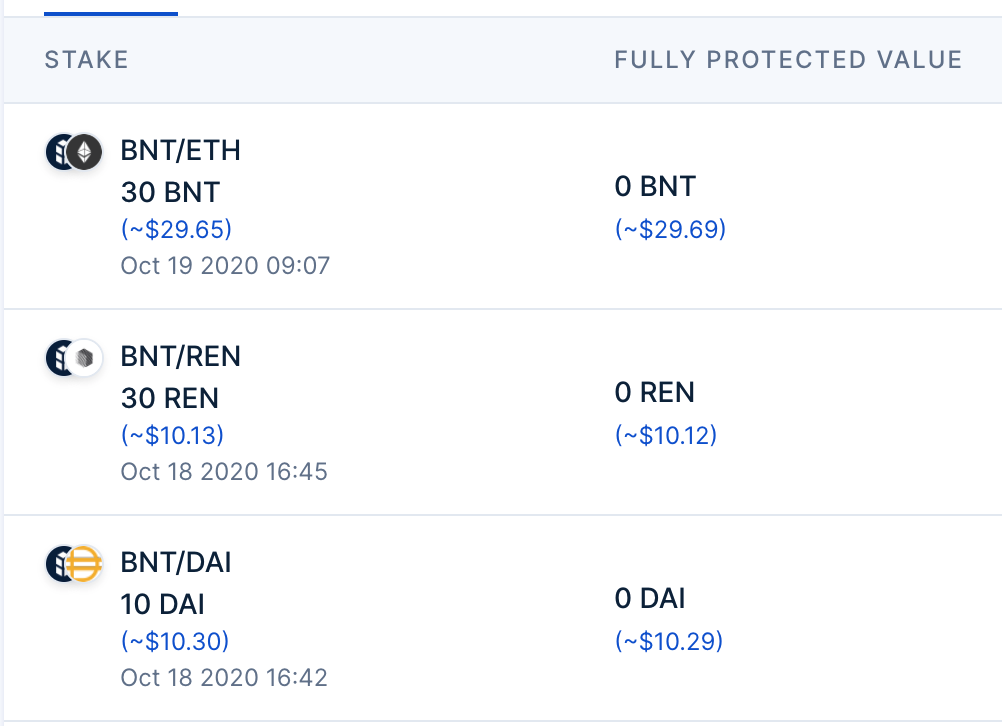The height and width of the screenshot is (726, 1002).
Task: Click the Oct 19 2020 09:07 timestamp
Action: click(x=225, y=266)
